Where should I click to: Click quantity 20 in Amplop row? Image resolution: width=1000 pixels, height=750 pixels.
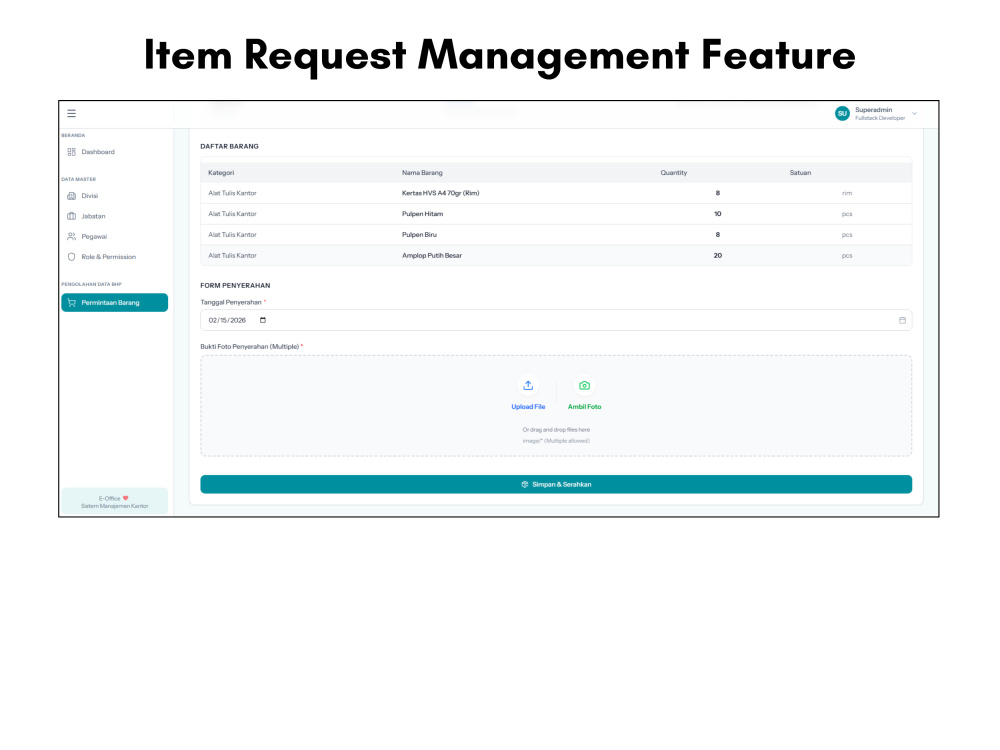pos(717,256)
